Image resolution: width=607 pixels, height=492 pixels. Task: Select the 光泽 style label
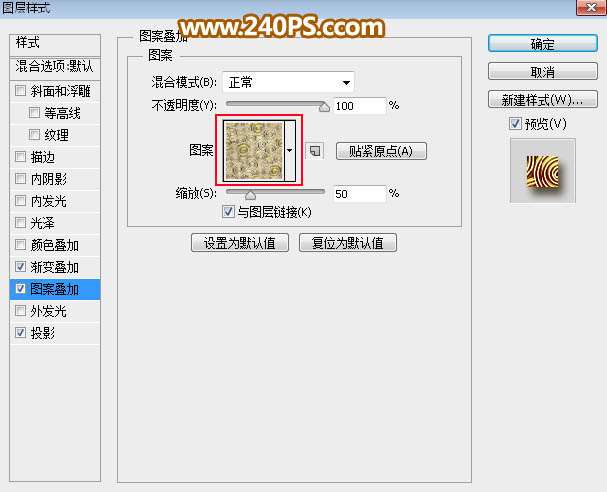(43, 223)
